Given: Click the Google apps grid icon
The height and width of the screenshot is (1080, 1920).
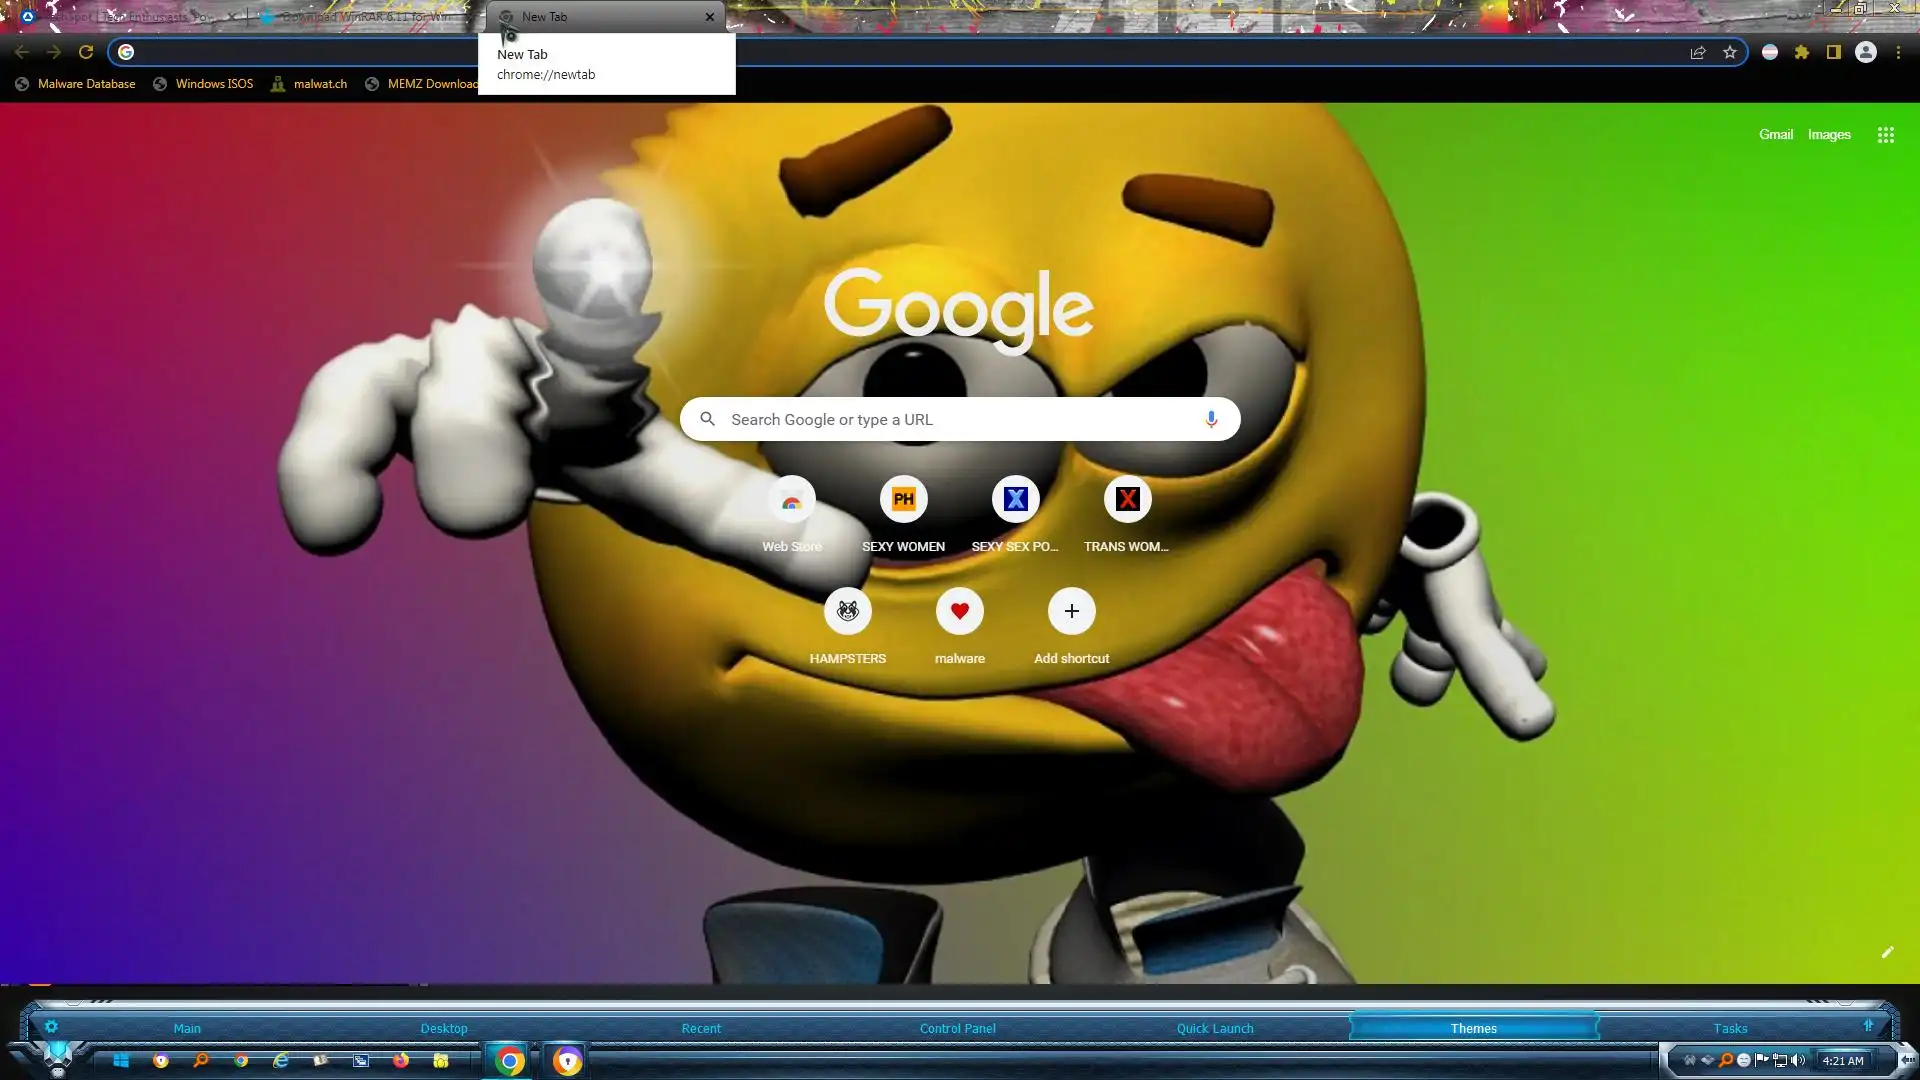Looking at the screenshot, I should tap(1885, 135).
